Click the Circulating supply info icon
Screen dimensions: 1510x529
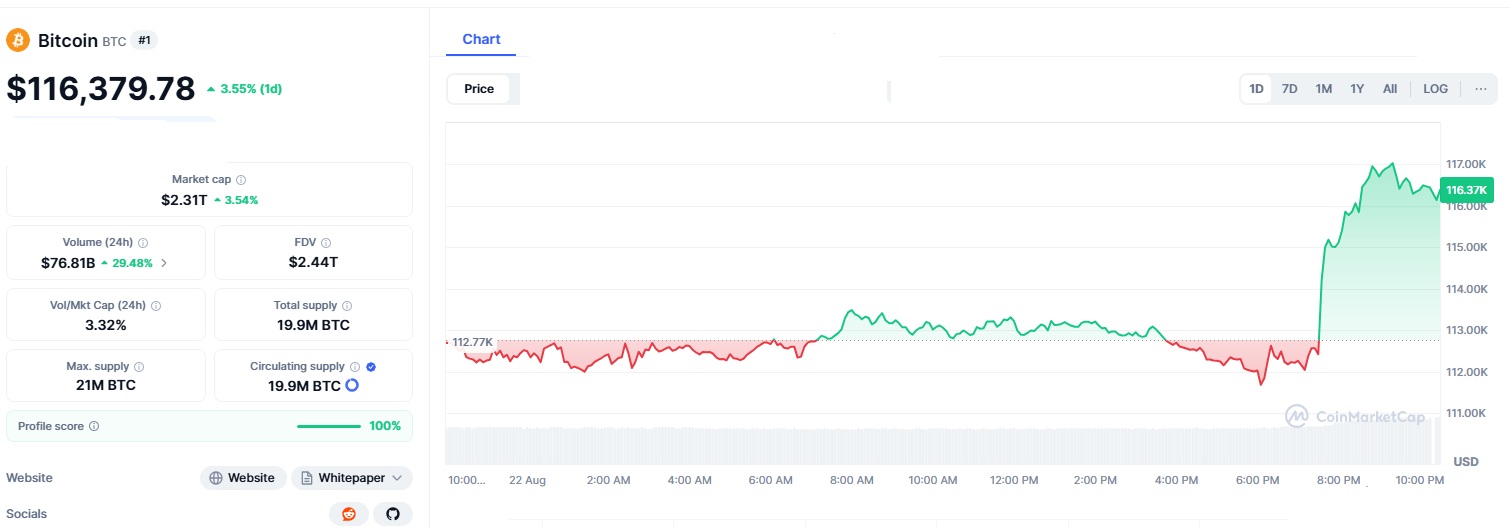(x=355, y=367)
